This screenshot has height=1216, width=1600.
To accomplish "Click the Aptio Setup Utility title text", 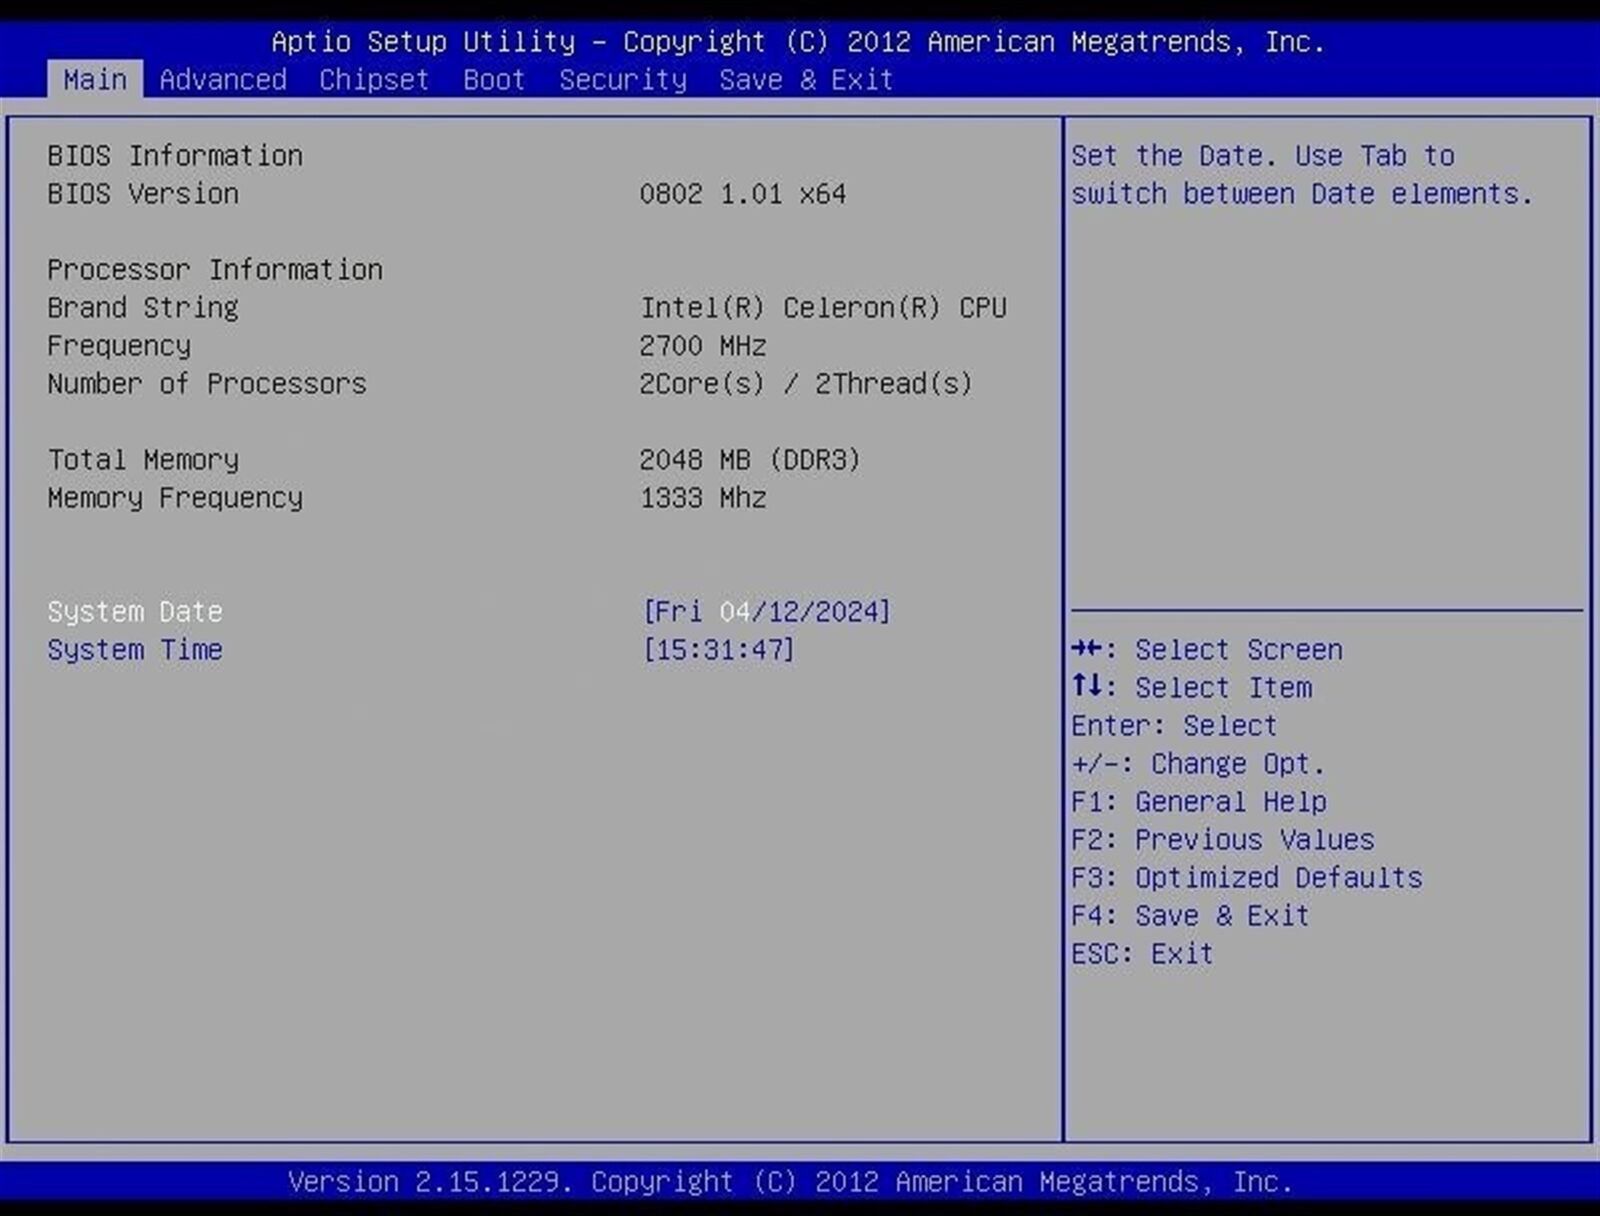I will point(798,41).
